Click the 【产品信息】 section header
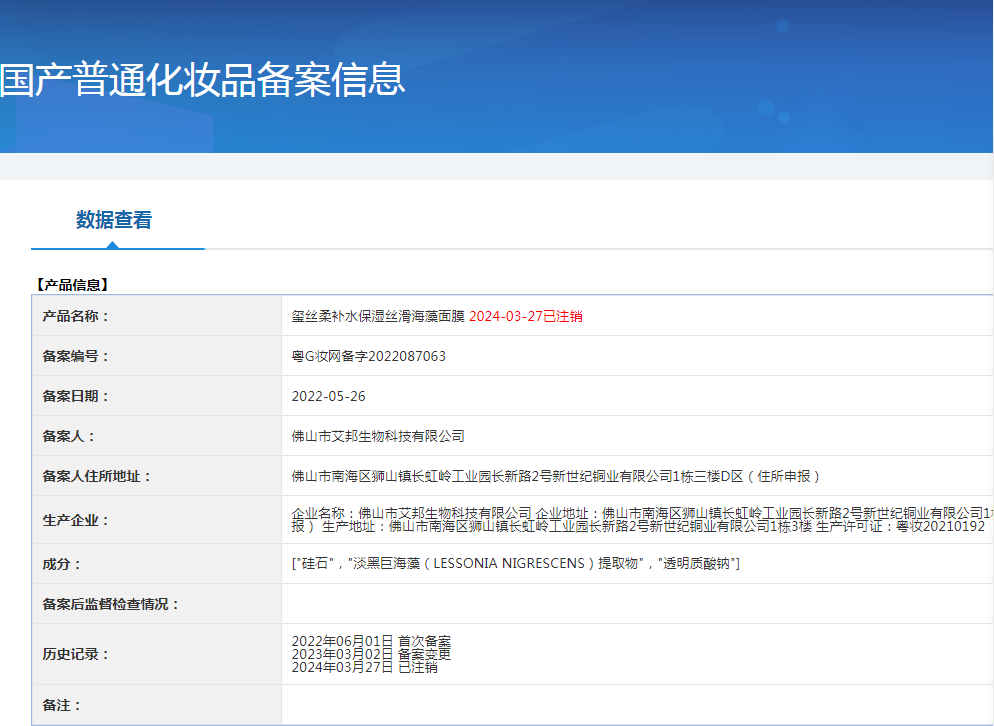The height and width of the screenshot is (726, 994). point(72,285)
